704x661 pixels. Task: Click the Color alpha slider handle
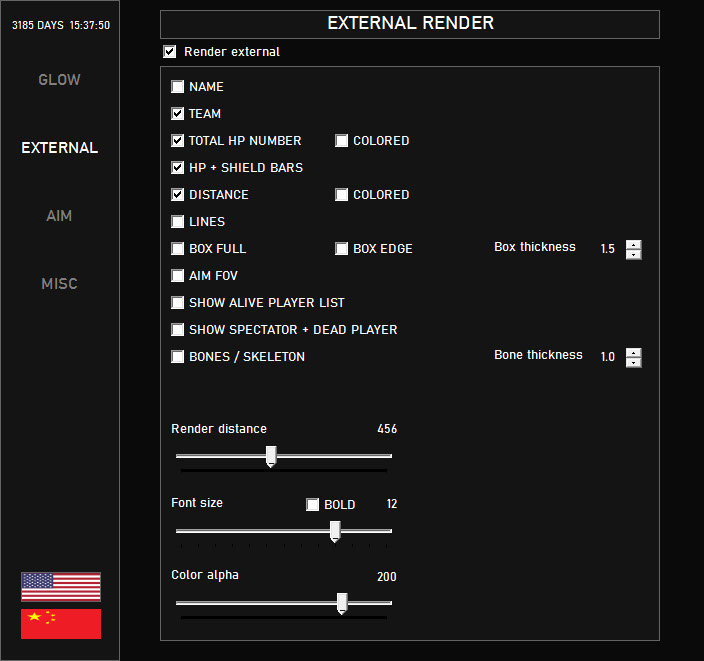tap(342, 602)
